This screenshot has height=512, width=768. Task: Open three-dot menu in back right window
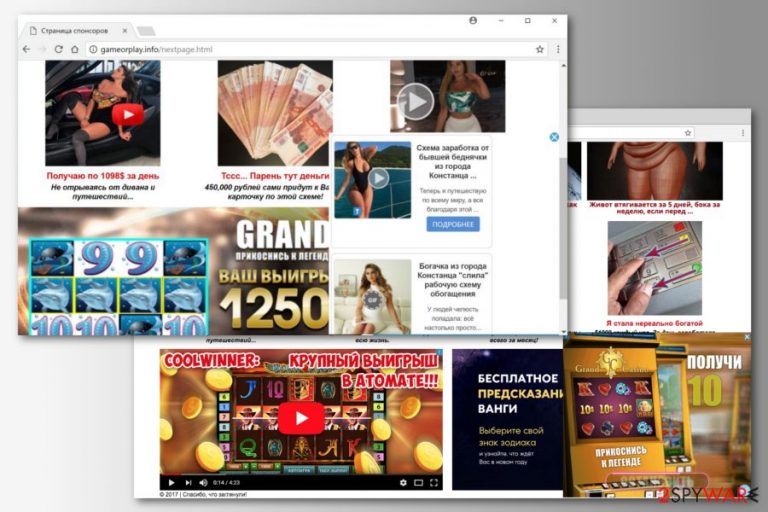pyautogui.click(x=743, y=133)
